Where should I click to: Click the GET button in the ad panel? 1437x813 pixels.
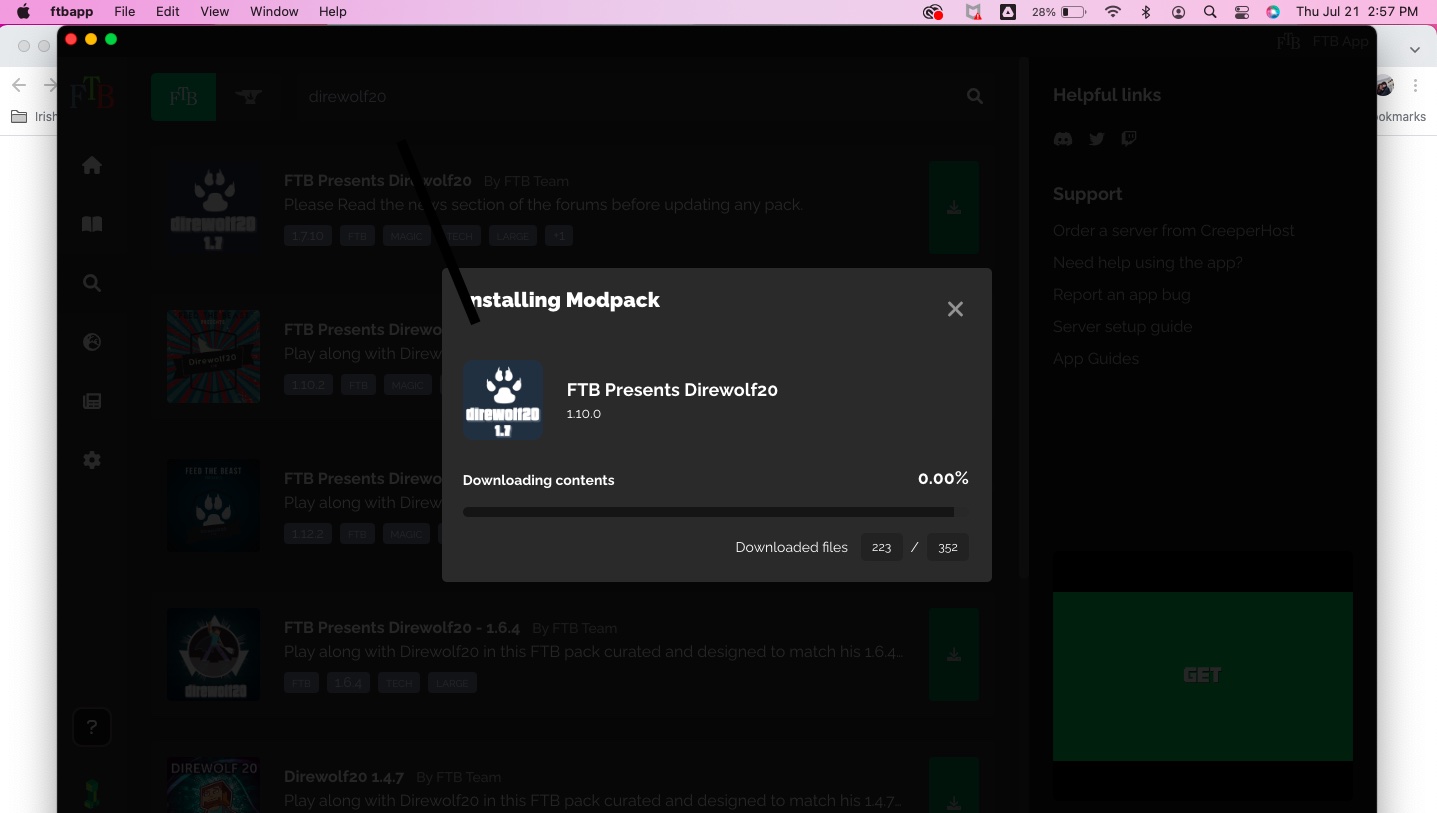pos(1202,675)
